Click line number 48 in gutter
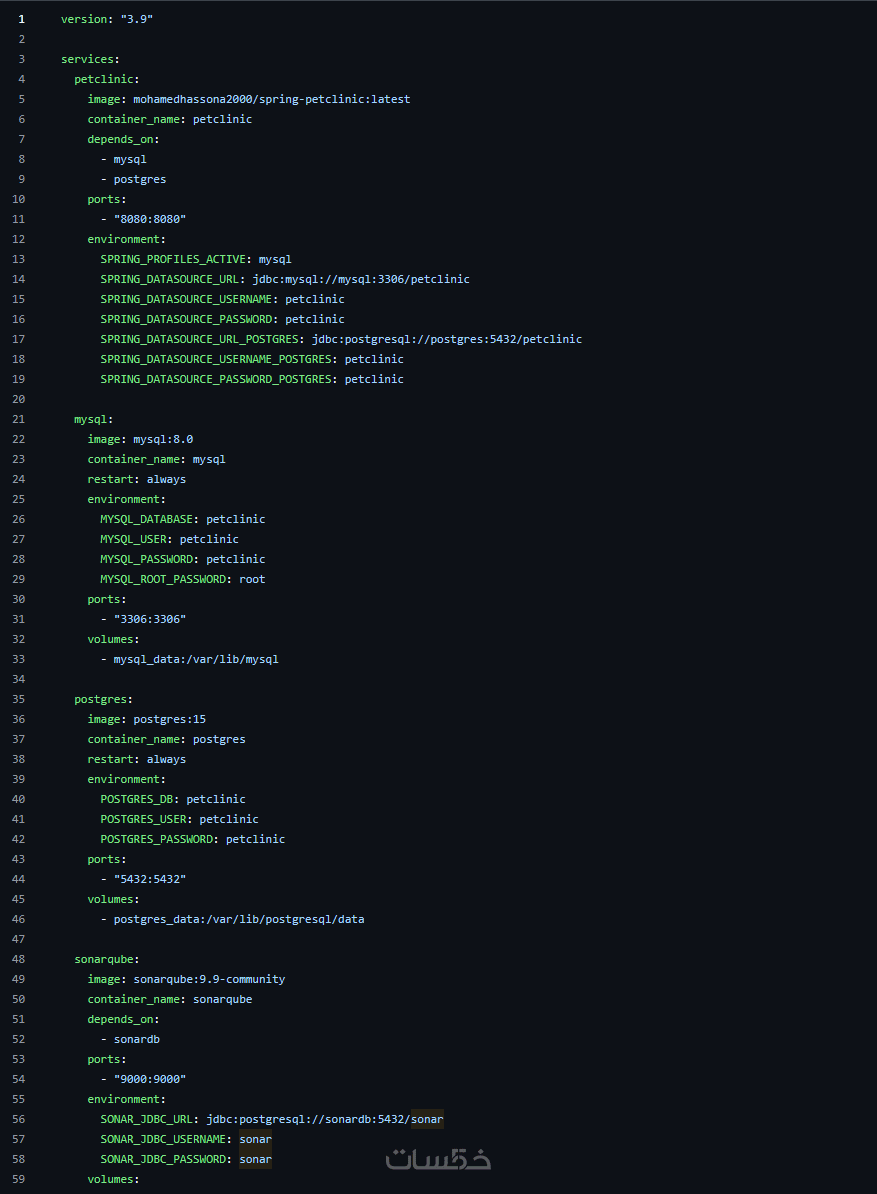Screen dimensions: 877x1194 click(21, 959)
